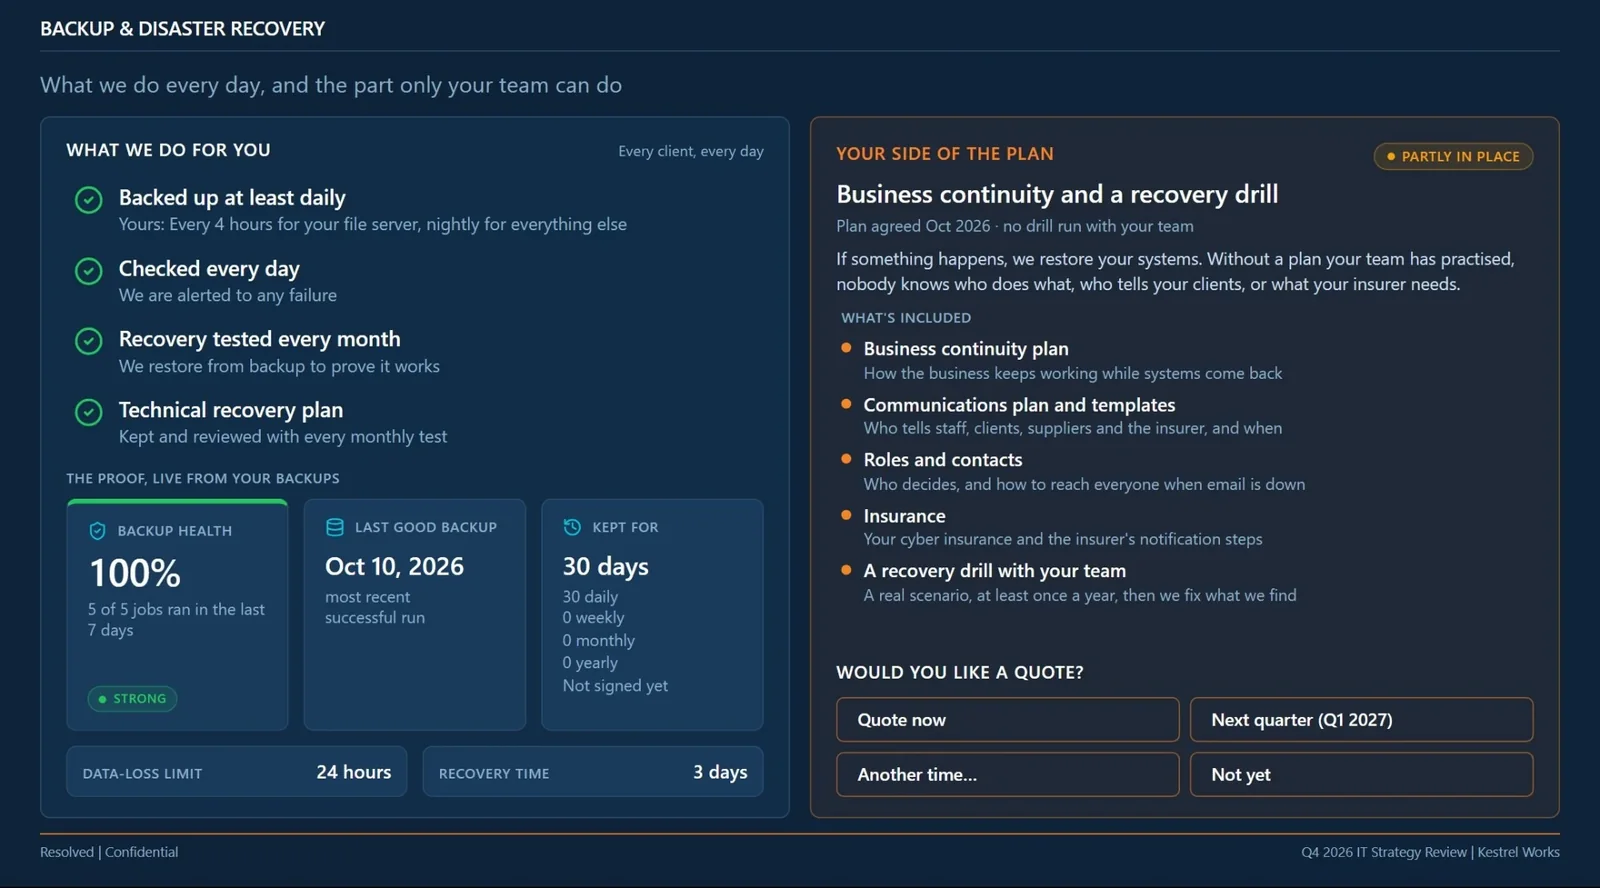Viewport: 1600px width, 888px height.
Task: Click the Q4 2026 IT Strategy Review footer
Action: point(1430,852)
